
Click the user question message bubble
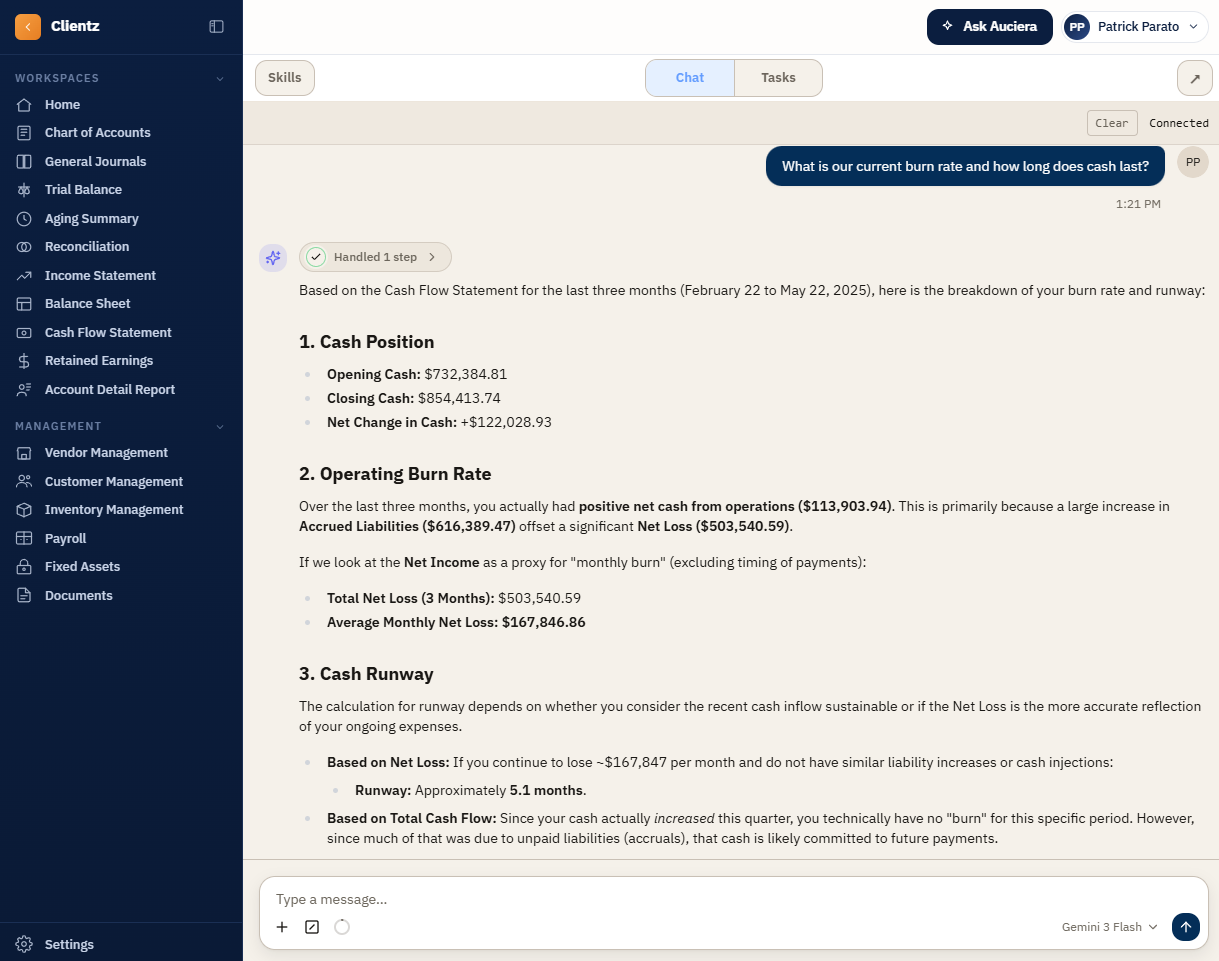coord(965,166)
